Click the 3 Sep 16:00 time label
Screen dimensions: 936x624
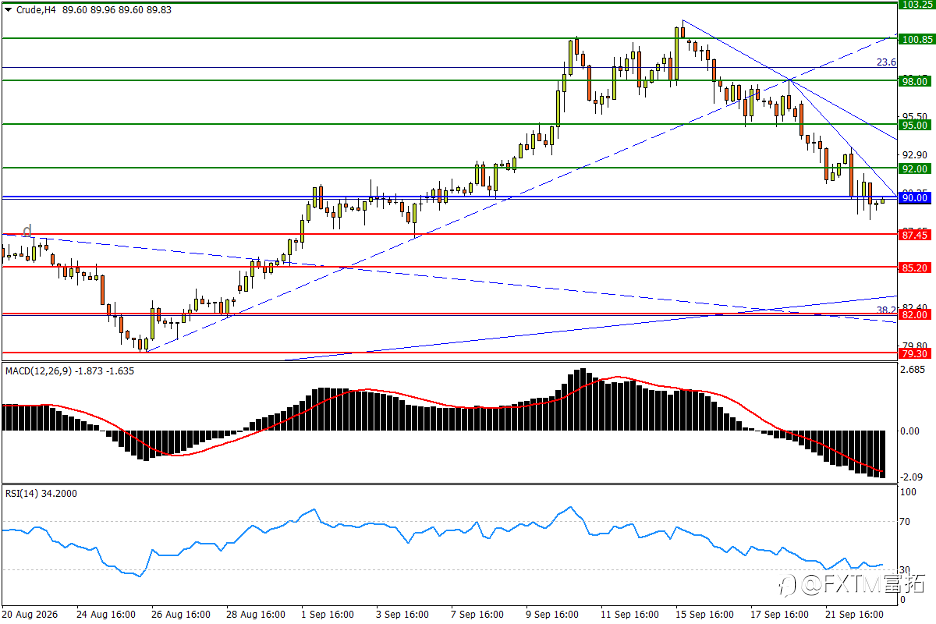(402, 614)
